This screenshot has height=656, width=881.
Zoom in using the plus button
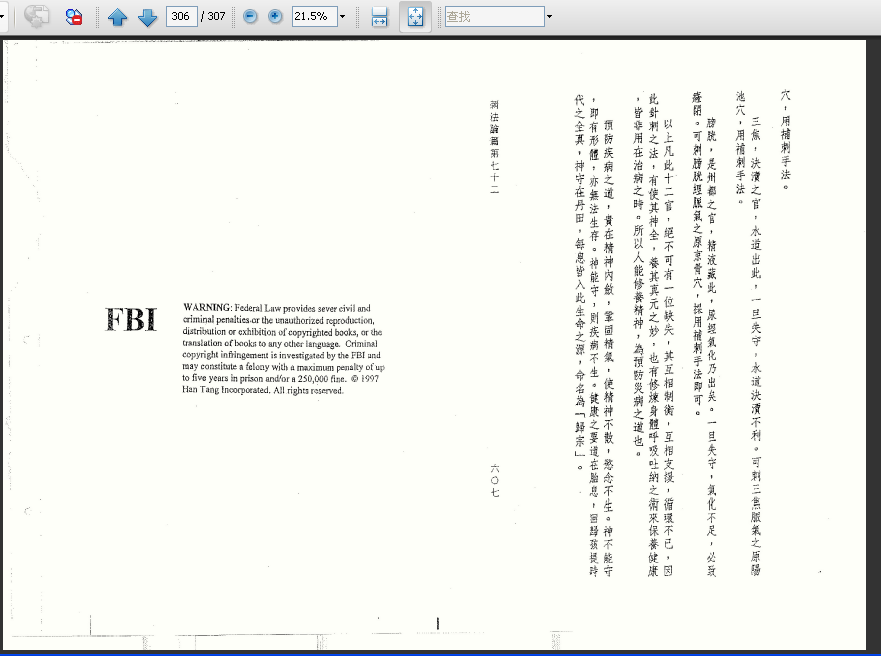click(274, 17)
